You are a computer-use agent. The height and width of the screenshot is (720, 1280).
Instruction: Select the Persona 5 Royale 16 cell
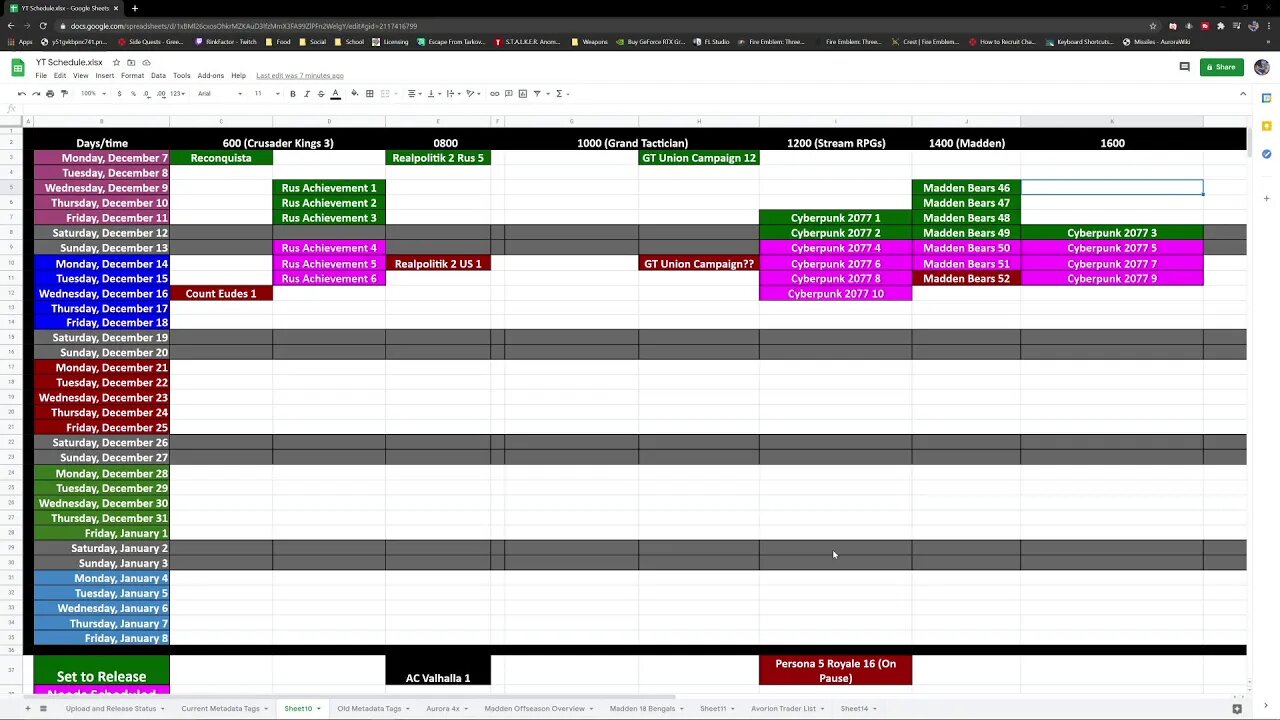[835, 670]
